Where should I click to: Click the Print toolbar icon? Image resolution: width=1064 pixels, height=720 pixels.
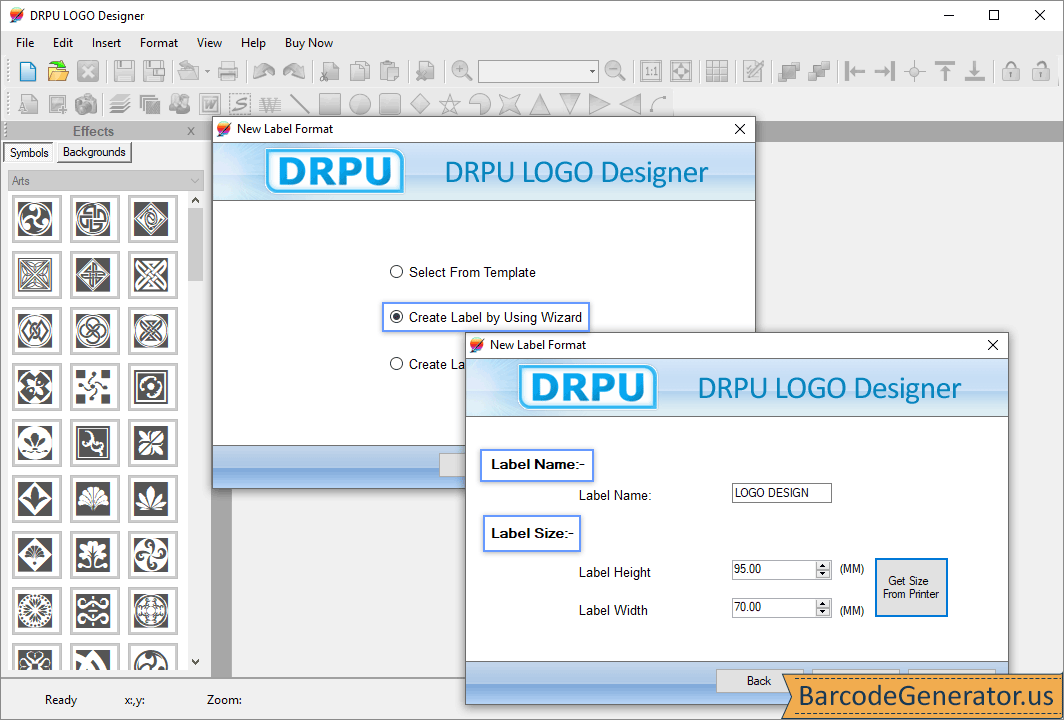228,71
